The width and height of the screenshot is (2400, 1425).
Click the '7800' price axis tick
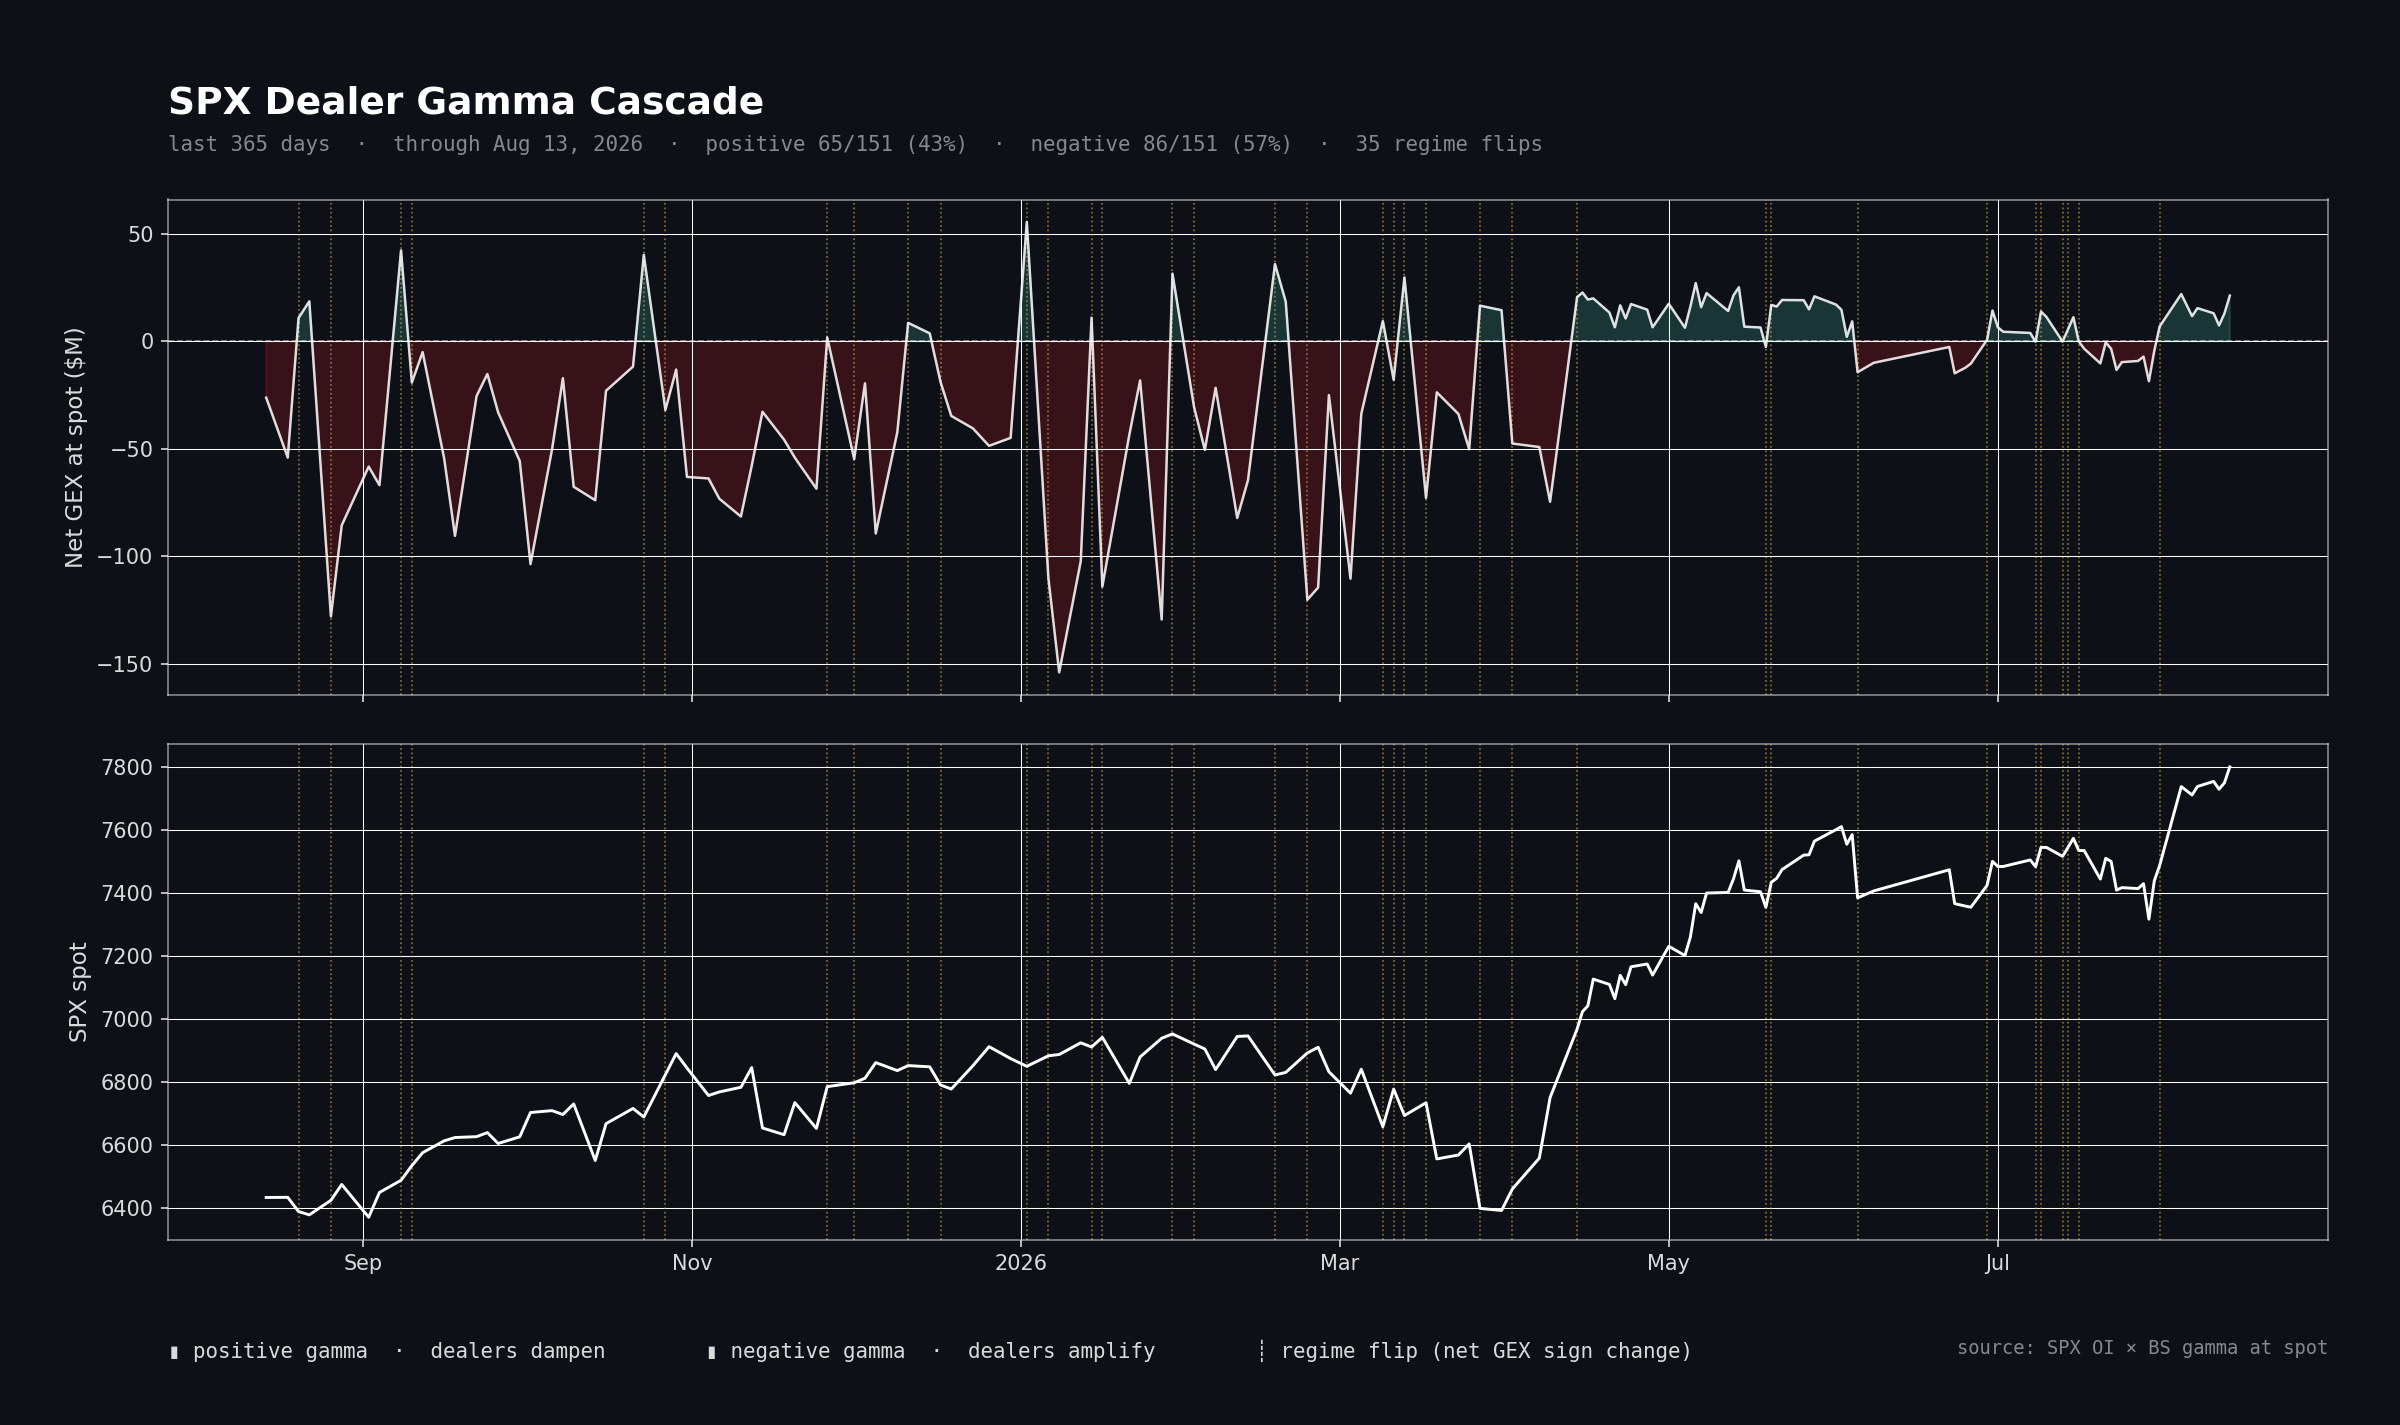pyautogui.click(x=128, y=768)
